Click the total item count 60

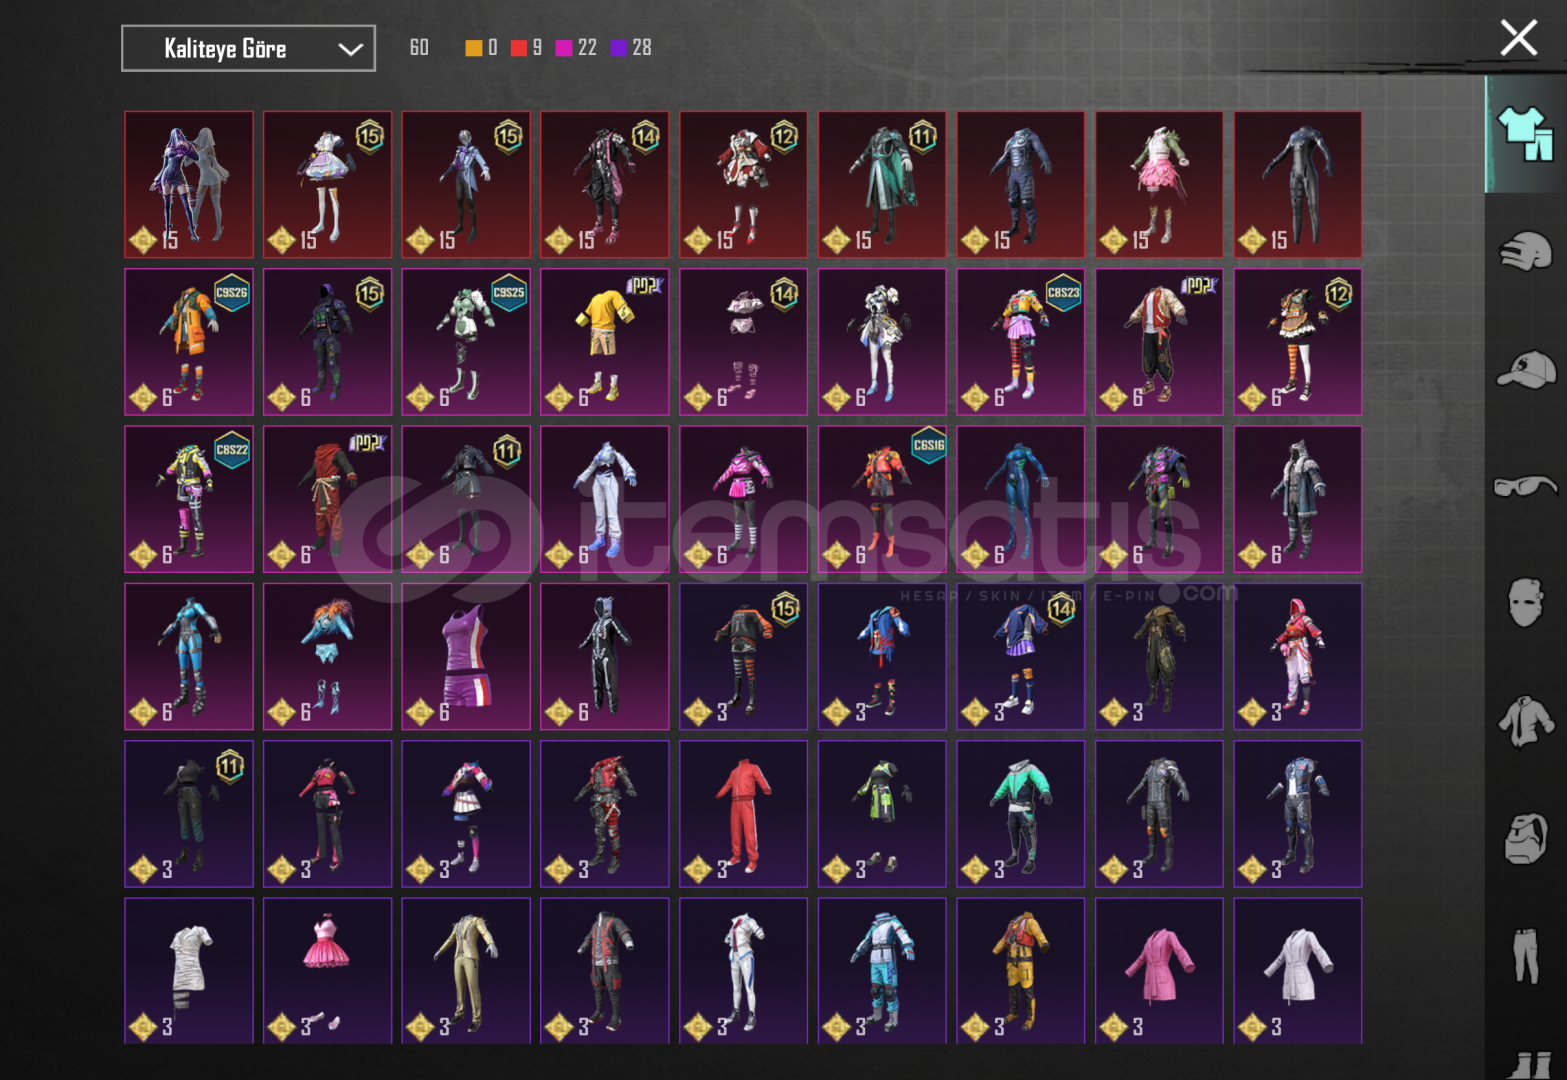click(x=419, y=48)
